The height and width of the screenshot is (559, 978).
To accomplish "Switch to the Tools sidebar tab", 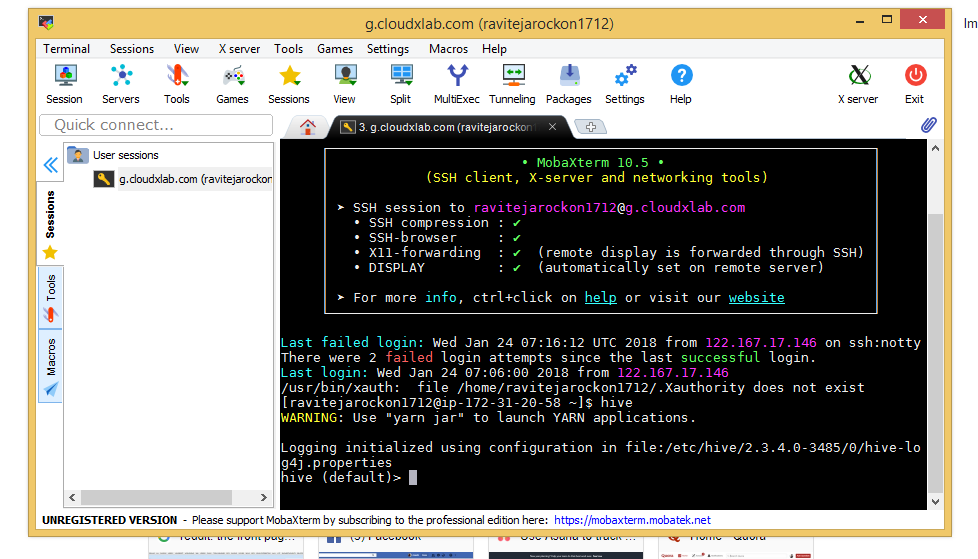I will [51, 298].
